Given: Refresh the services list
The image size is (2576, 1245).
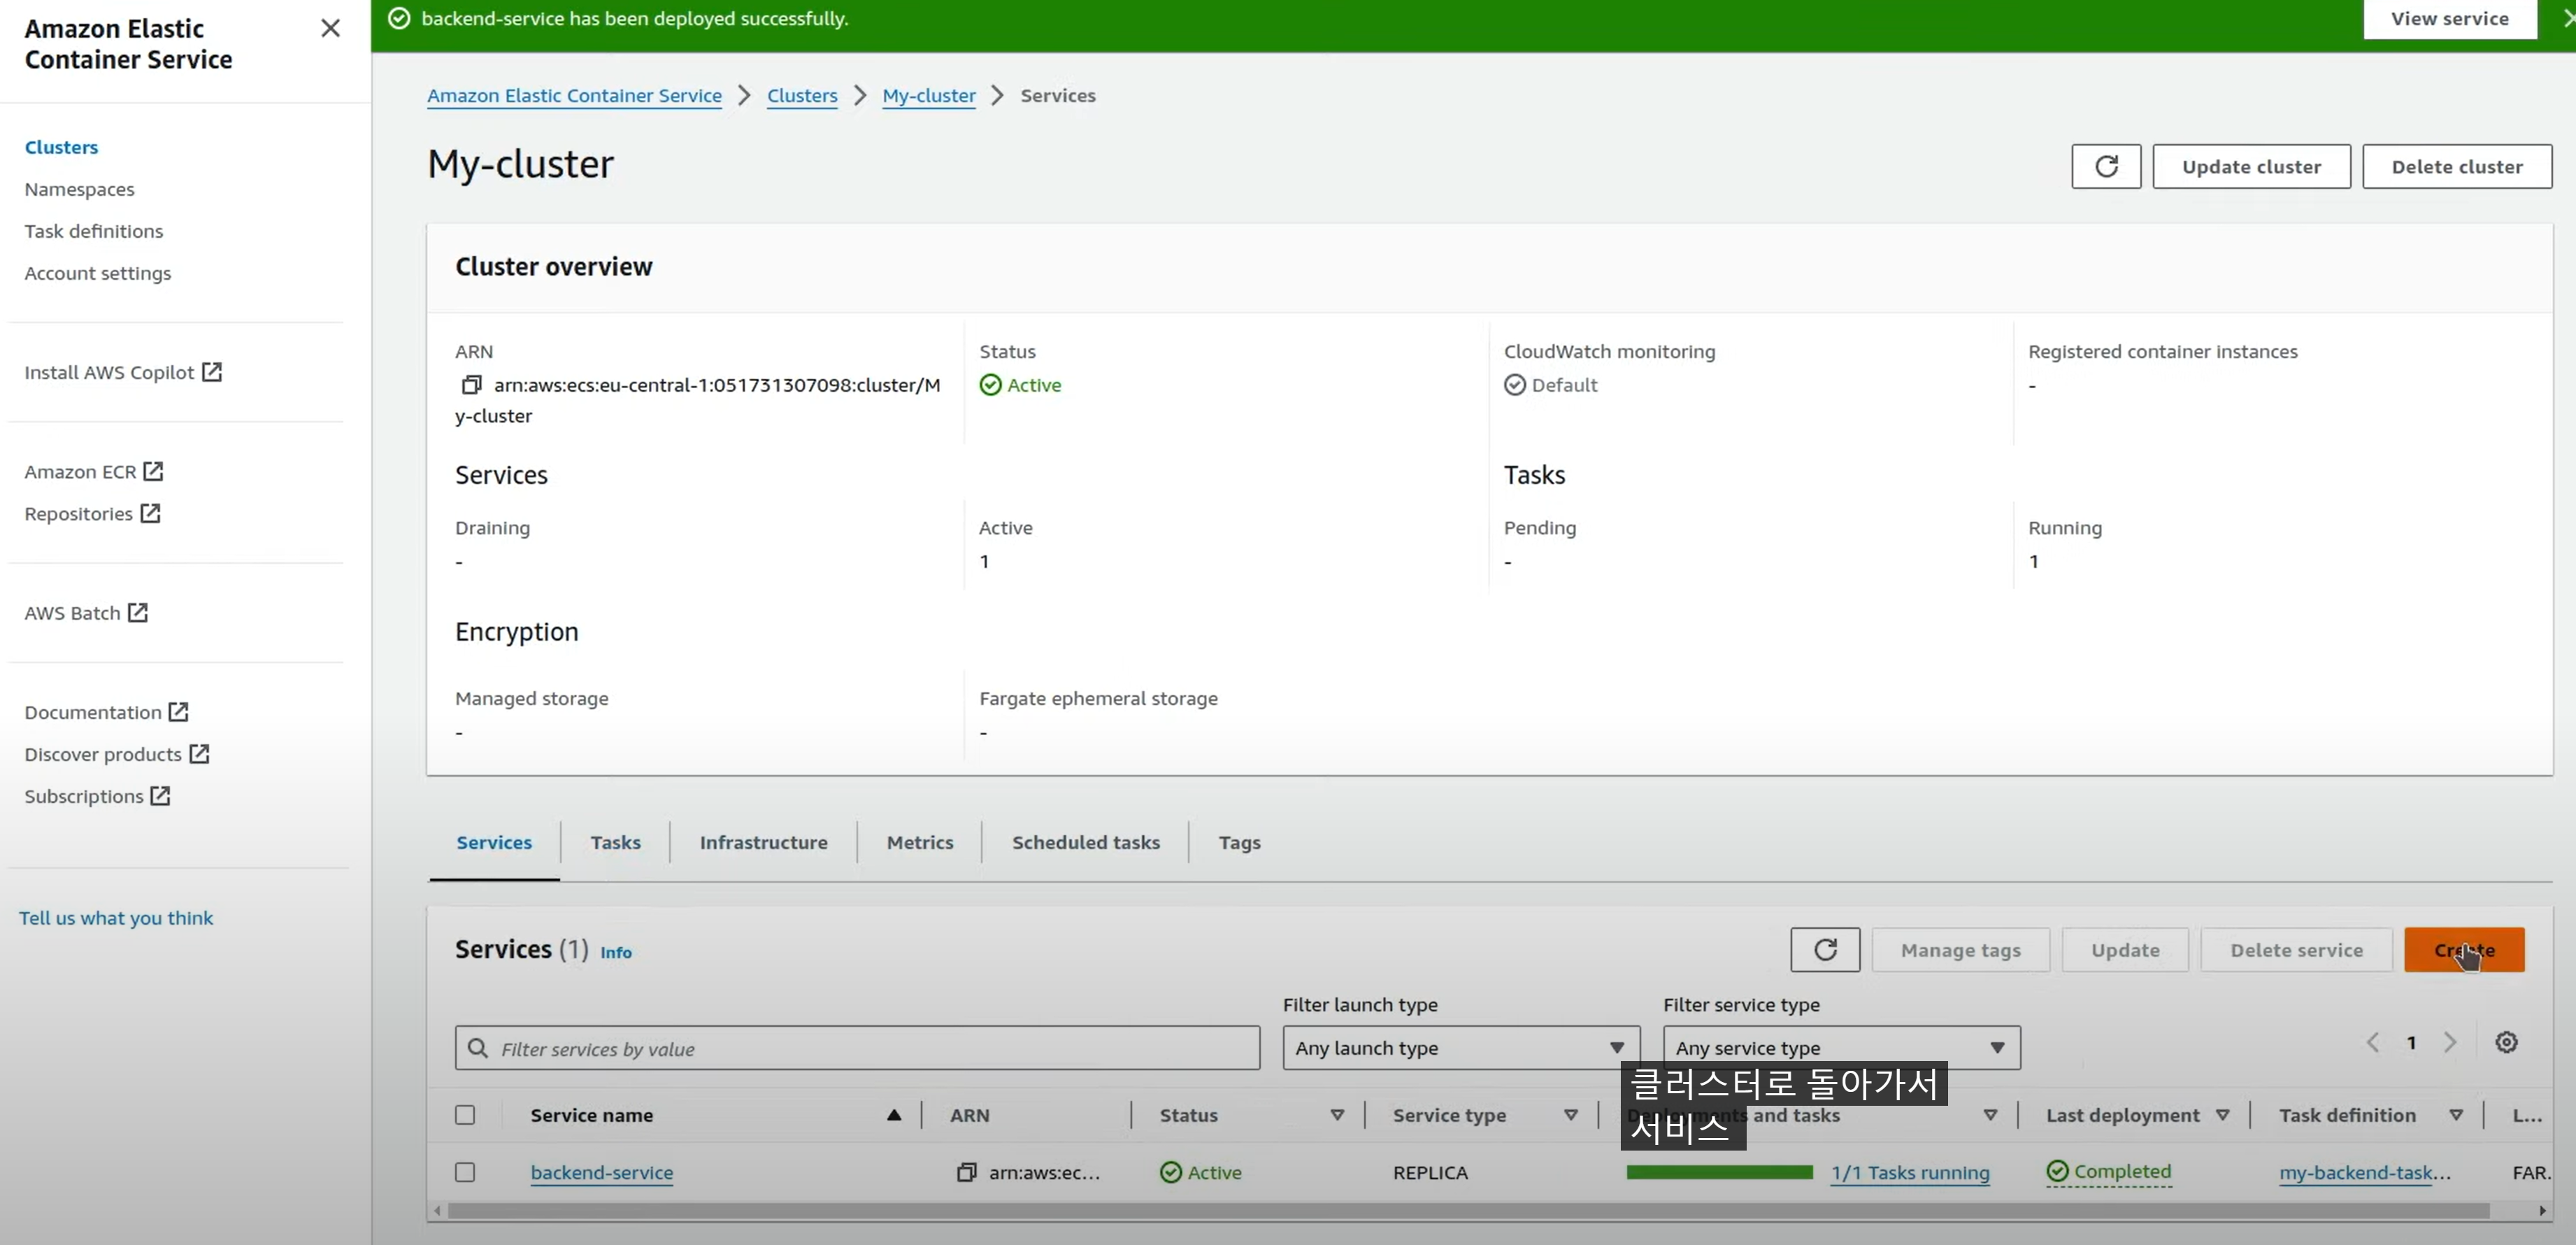Looking at the screenshot, I should tap(1824, 950).
